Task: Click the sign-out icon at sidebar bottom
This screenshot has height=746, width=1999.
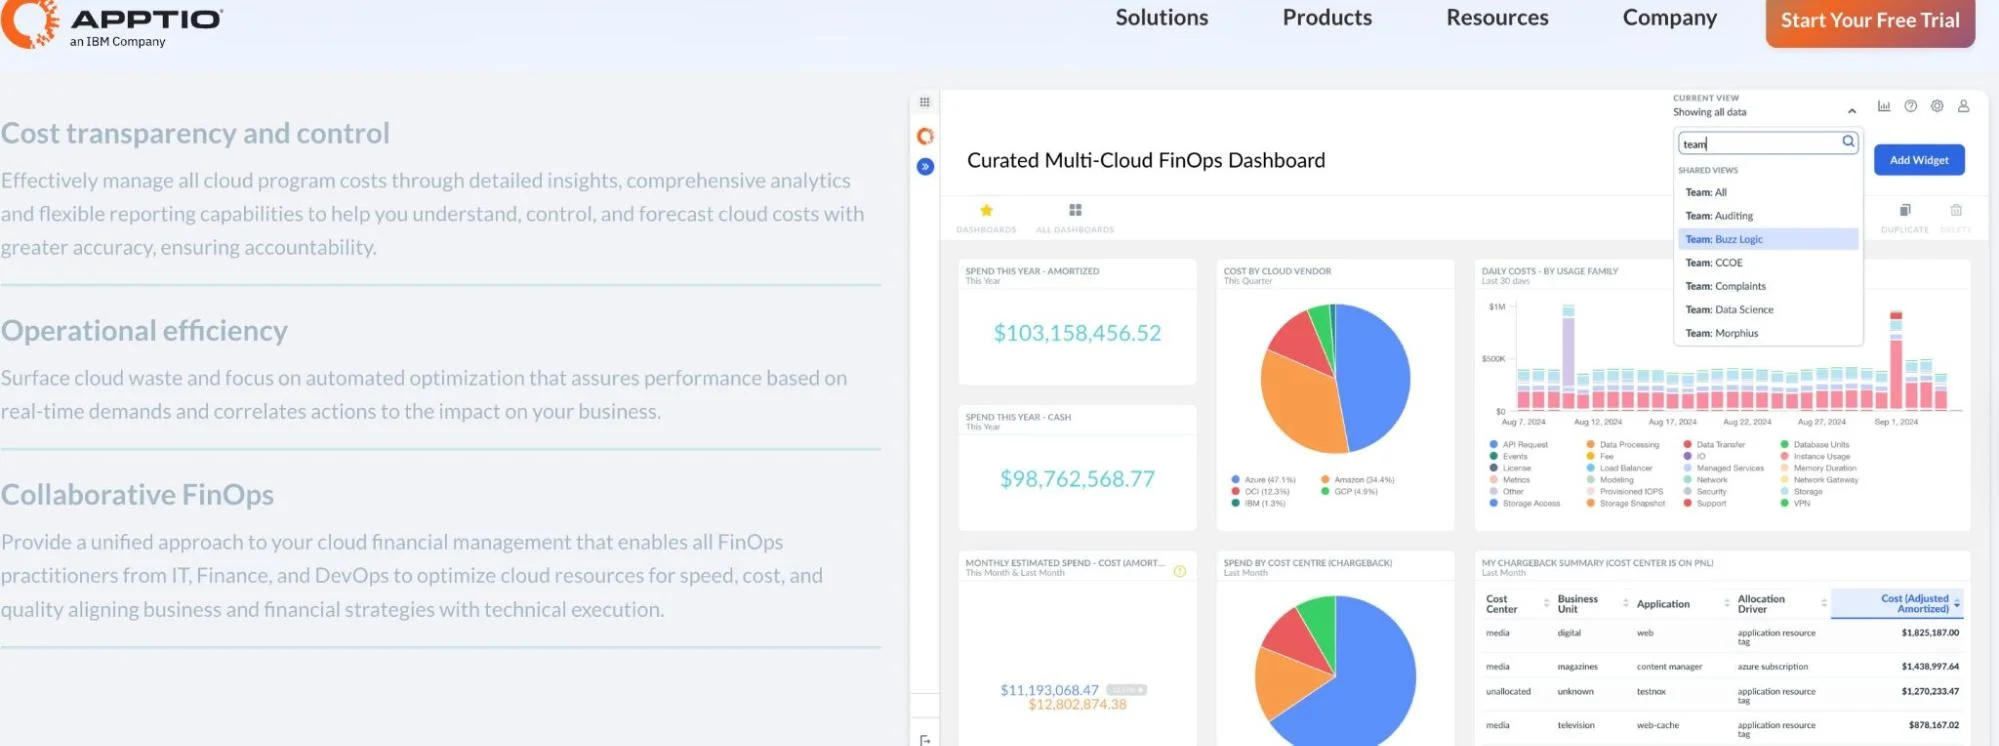Action: [x=925, y=740]
